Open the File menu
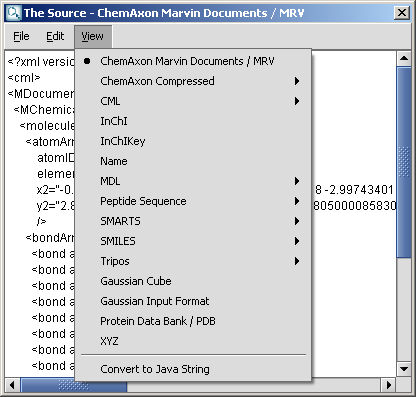This screenshot has width=416, height=397. 21,36
